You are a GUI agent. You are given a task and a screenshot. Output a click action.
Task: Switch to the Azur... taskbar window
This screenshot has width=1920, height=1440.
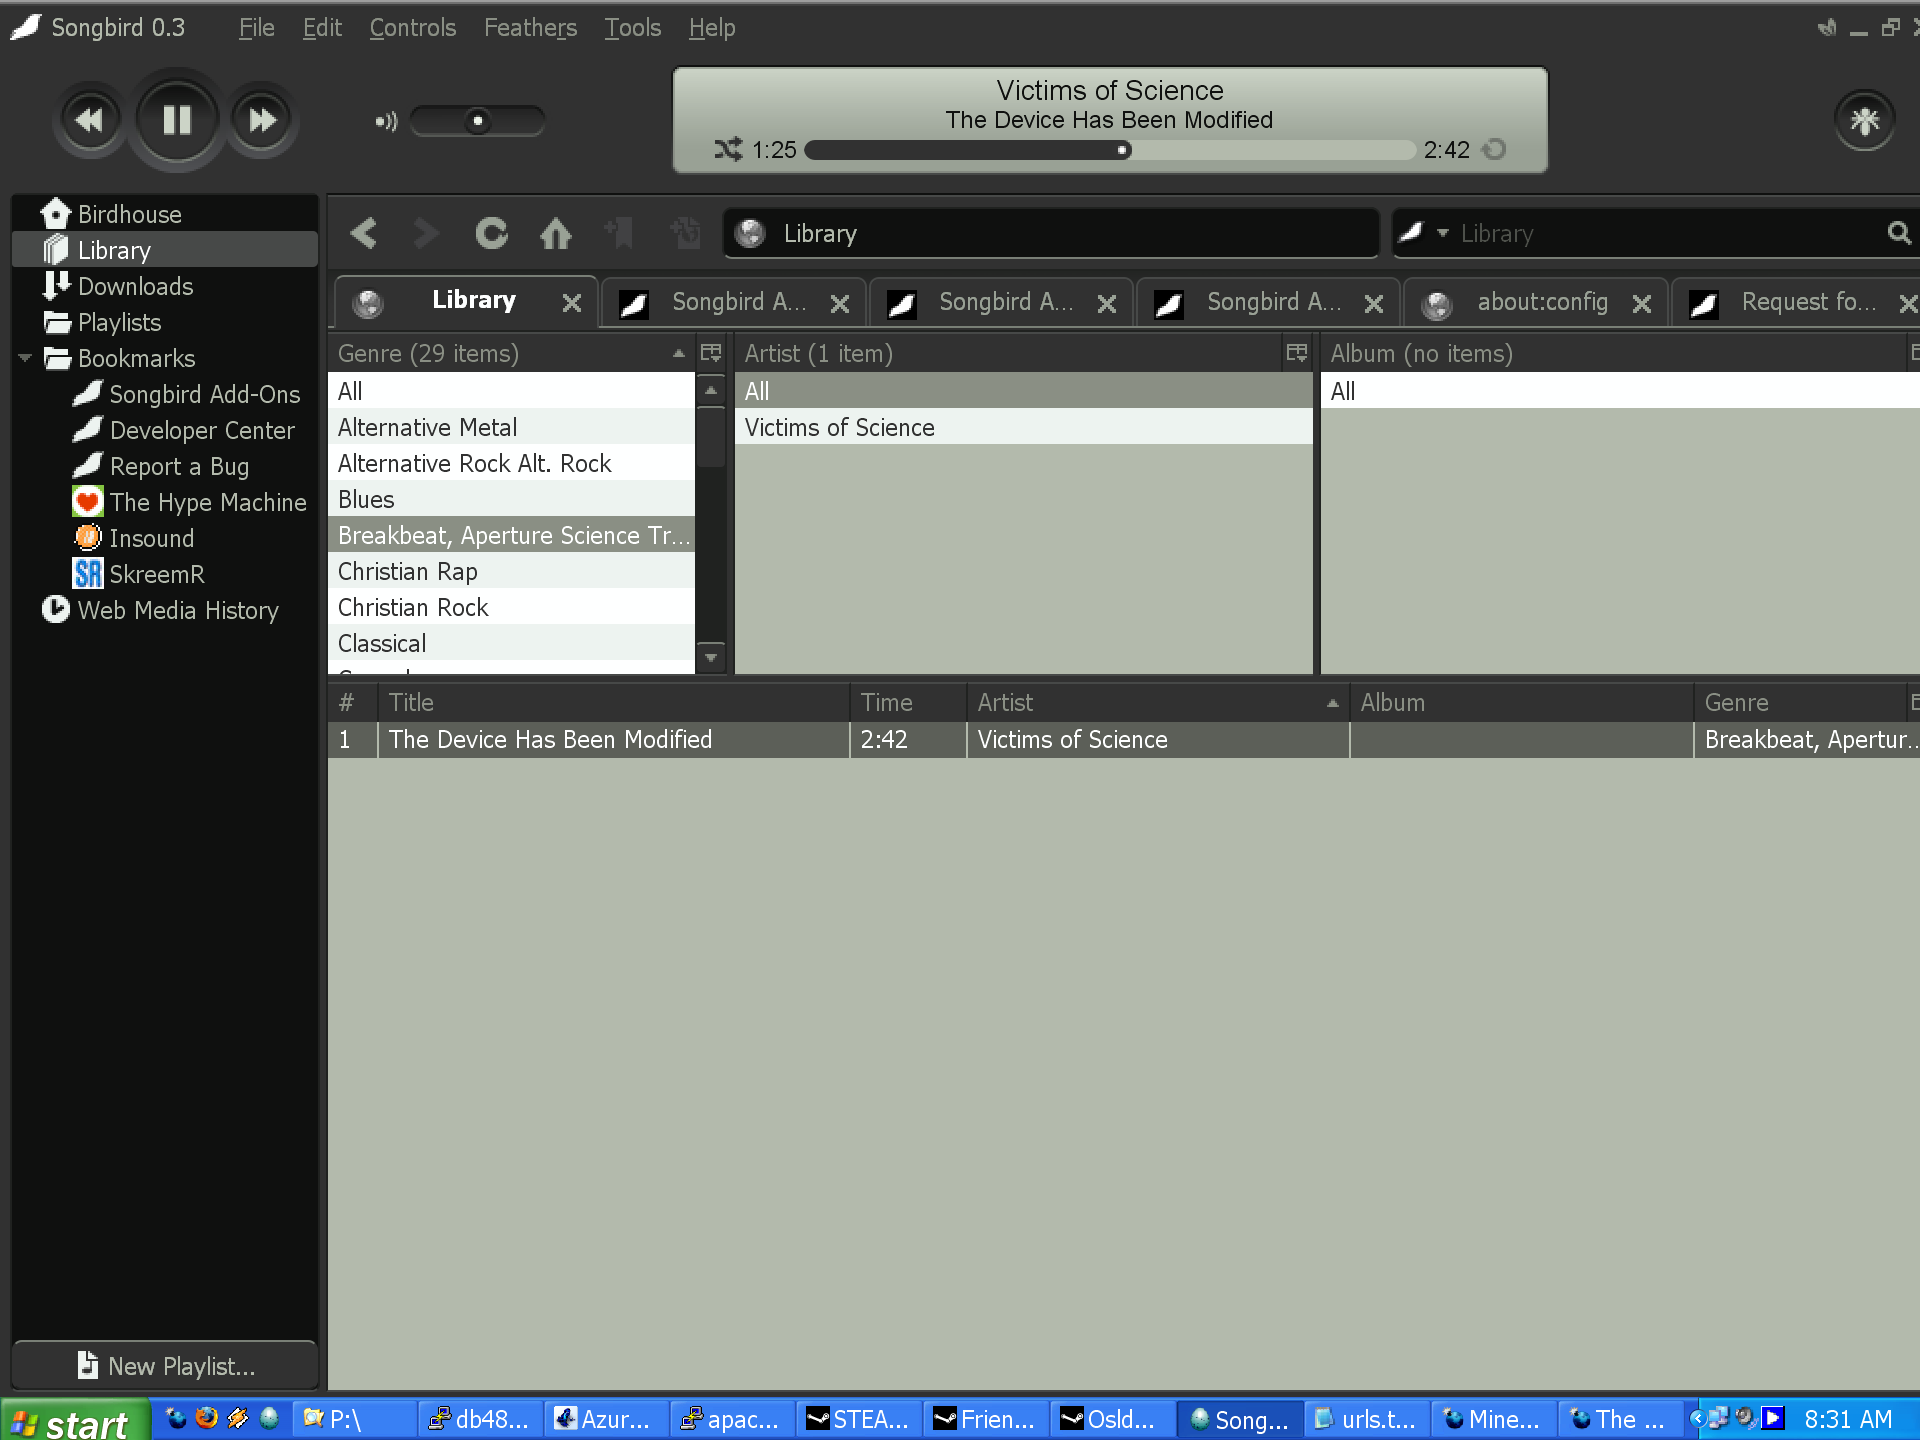coord(606,1419)
